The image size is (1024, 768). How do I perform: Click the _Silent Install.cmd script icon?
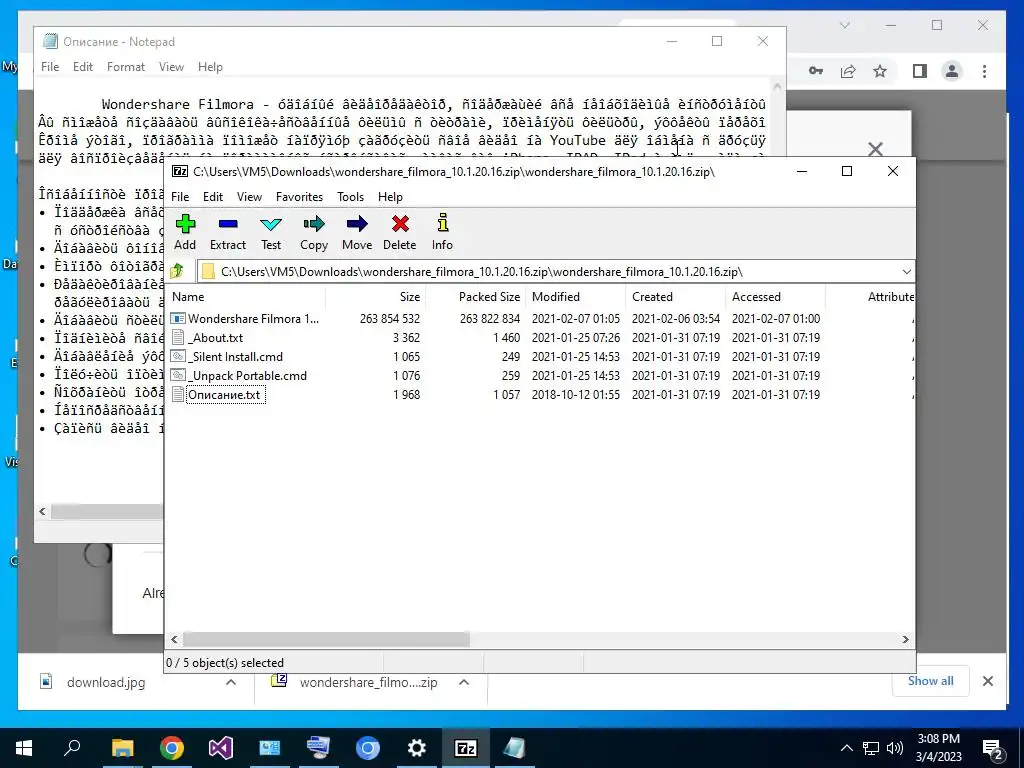178,357
